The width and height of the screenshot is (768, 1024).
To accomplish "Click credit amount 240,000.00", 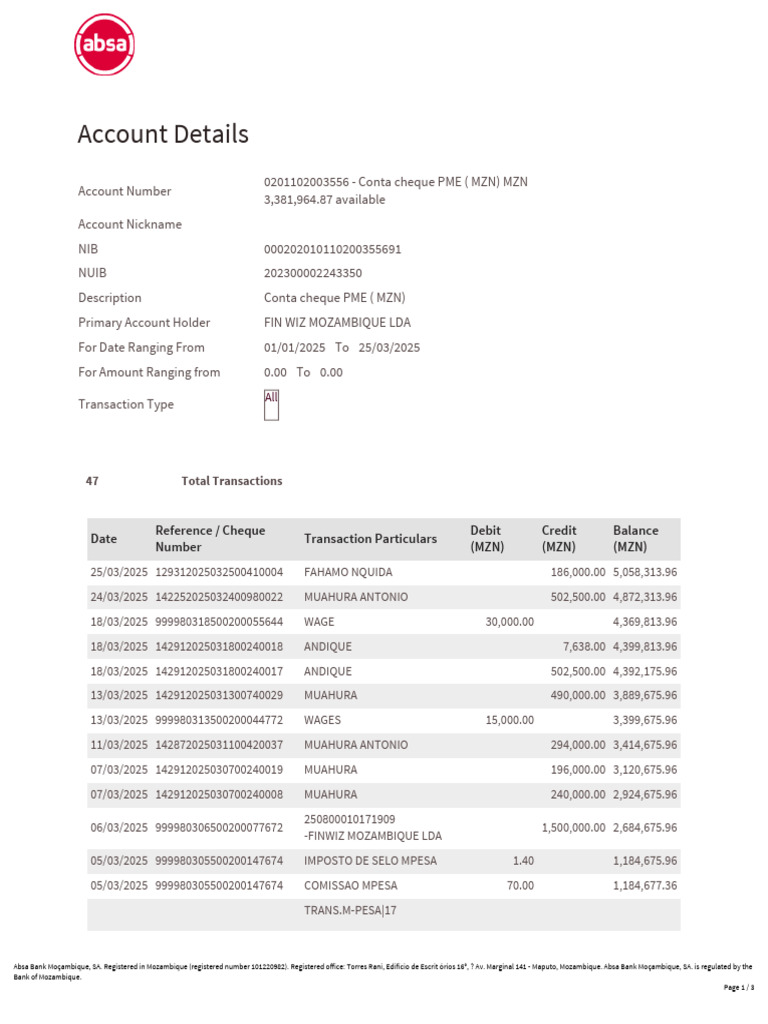I will pos(578,795).
